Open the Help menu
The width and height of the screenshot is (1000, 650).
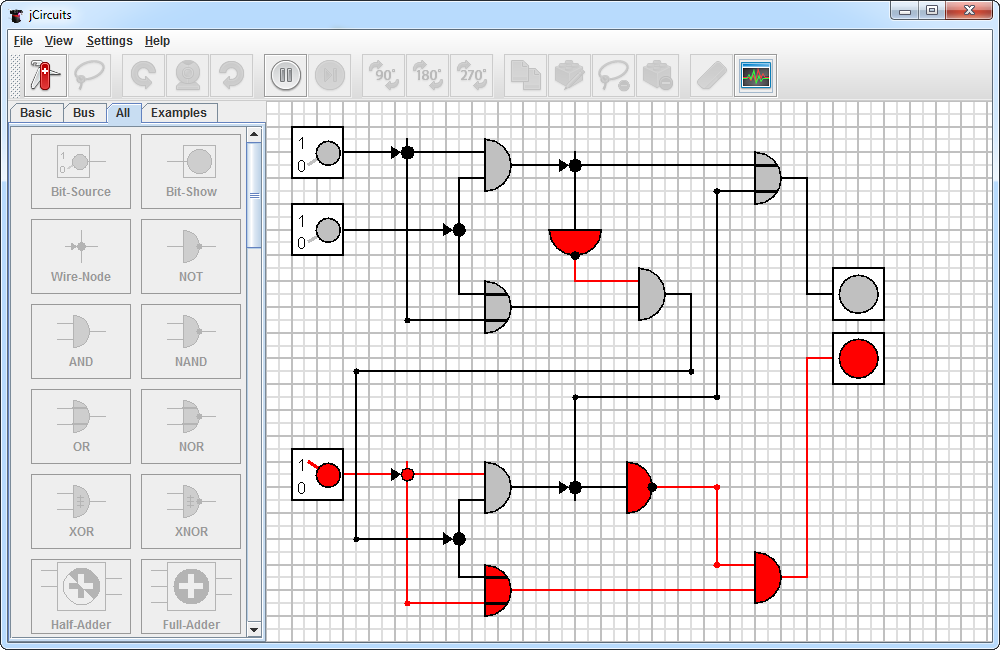pyautogui.click(x=157, y=41)
